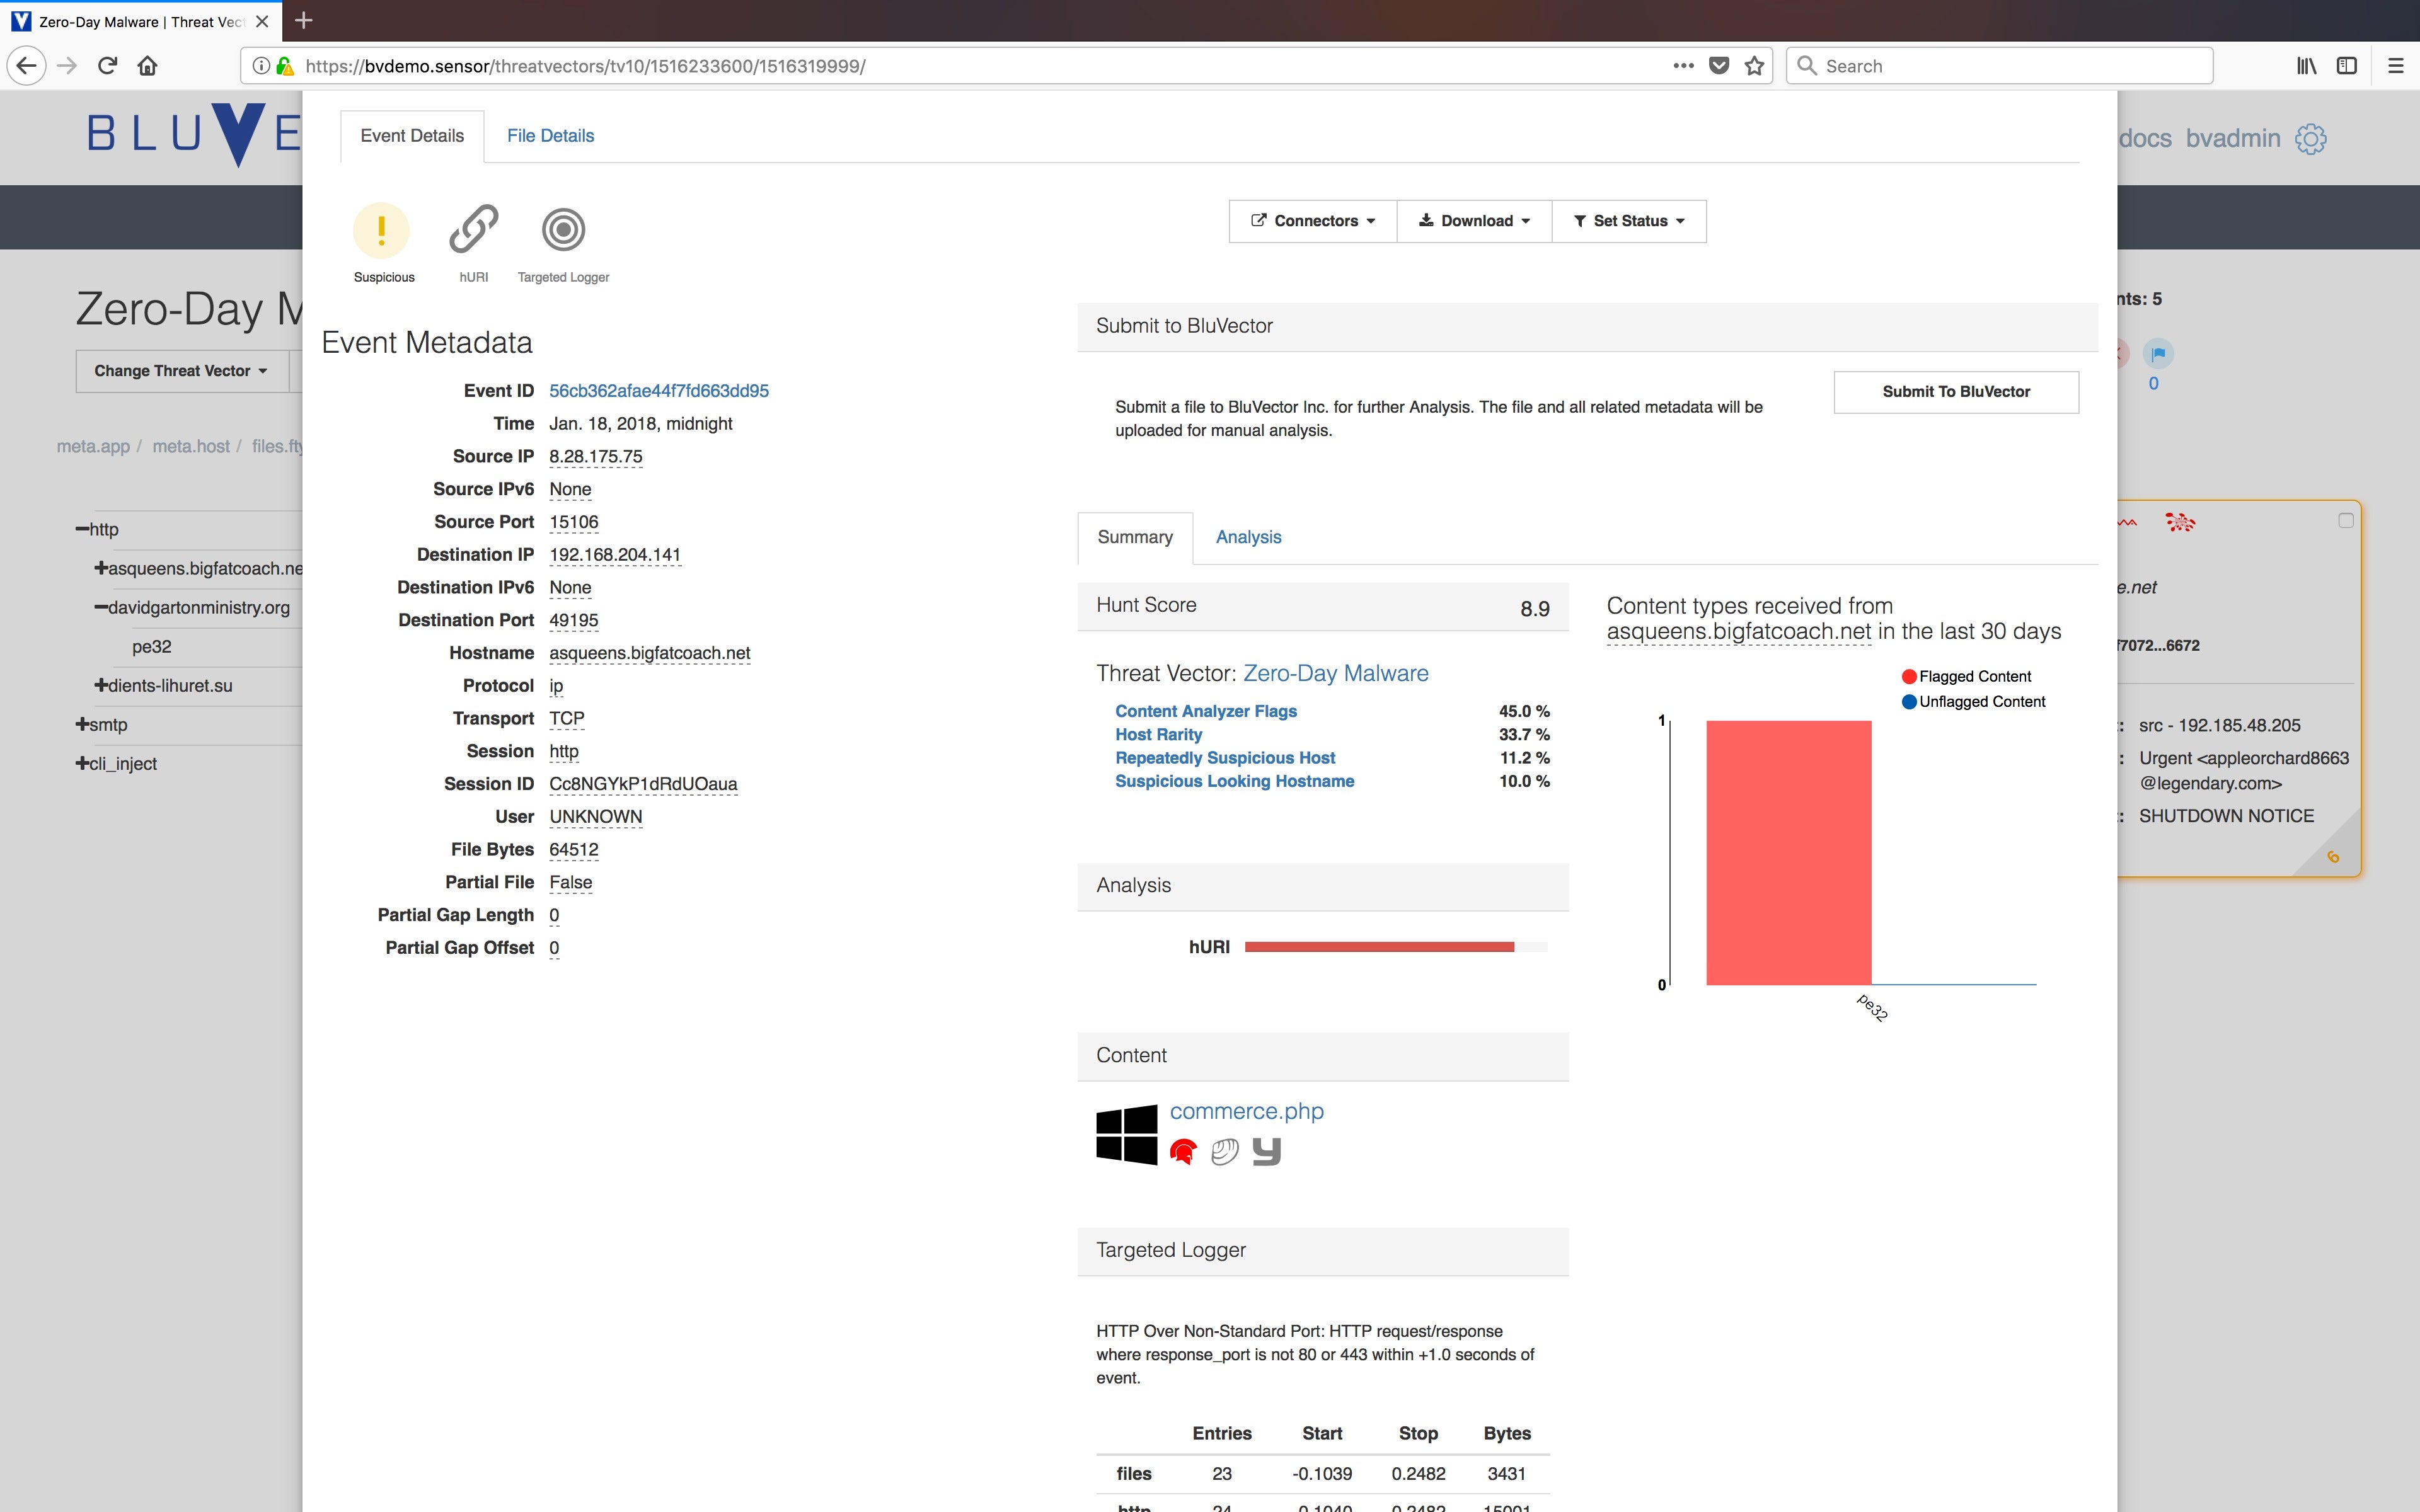Expand the asqueens.bigfatcoach.net tree node
Screen dimensions: 2420x1512
pyautogui.click(x=101, y=568)
